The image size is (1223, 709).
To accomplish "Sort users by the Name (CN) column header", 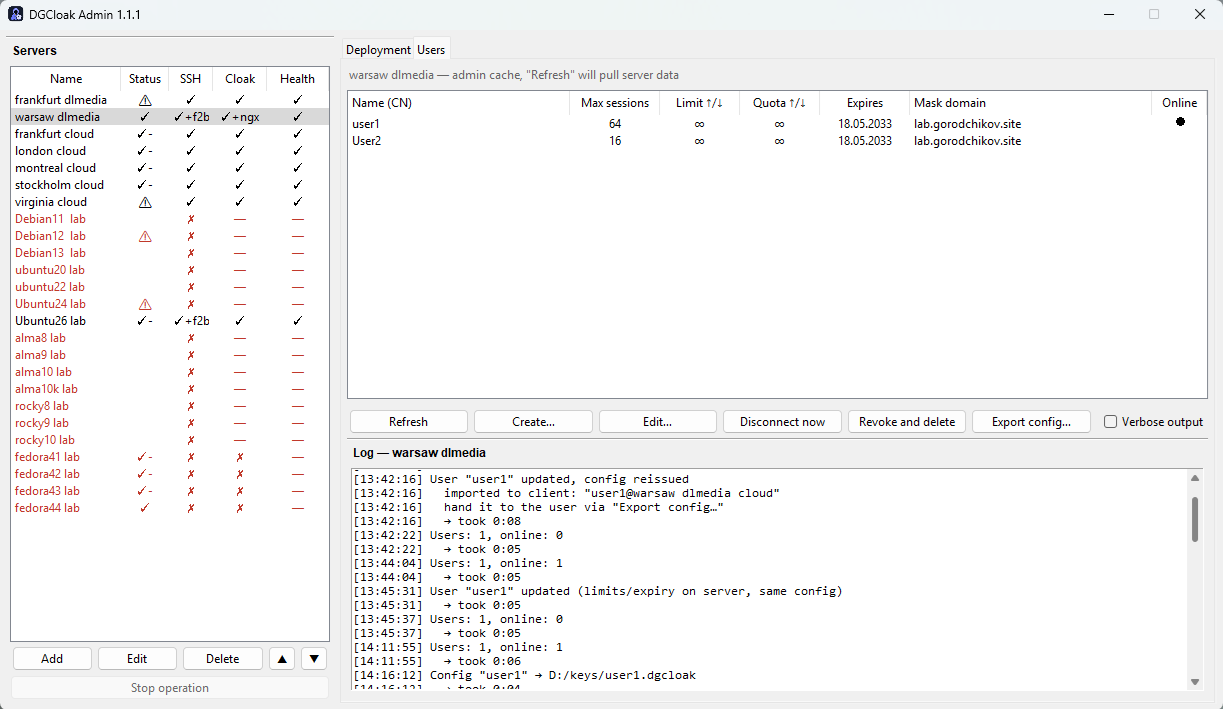I will pos(459,103).
